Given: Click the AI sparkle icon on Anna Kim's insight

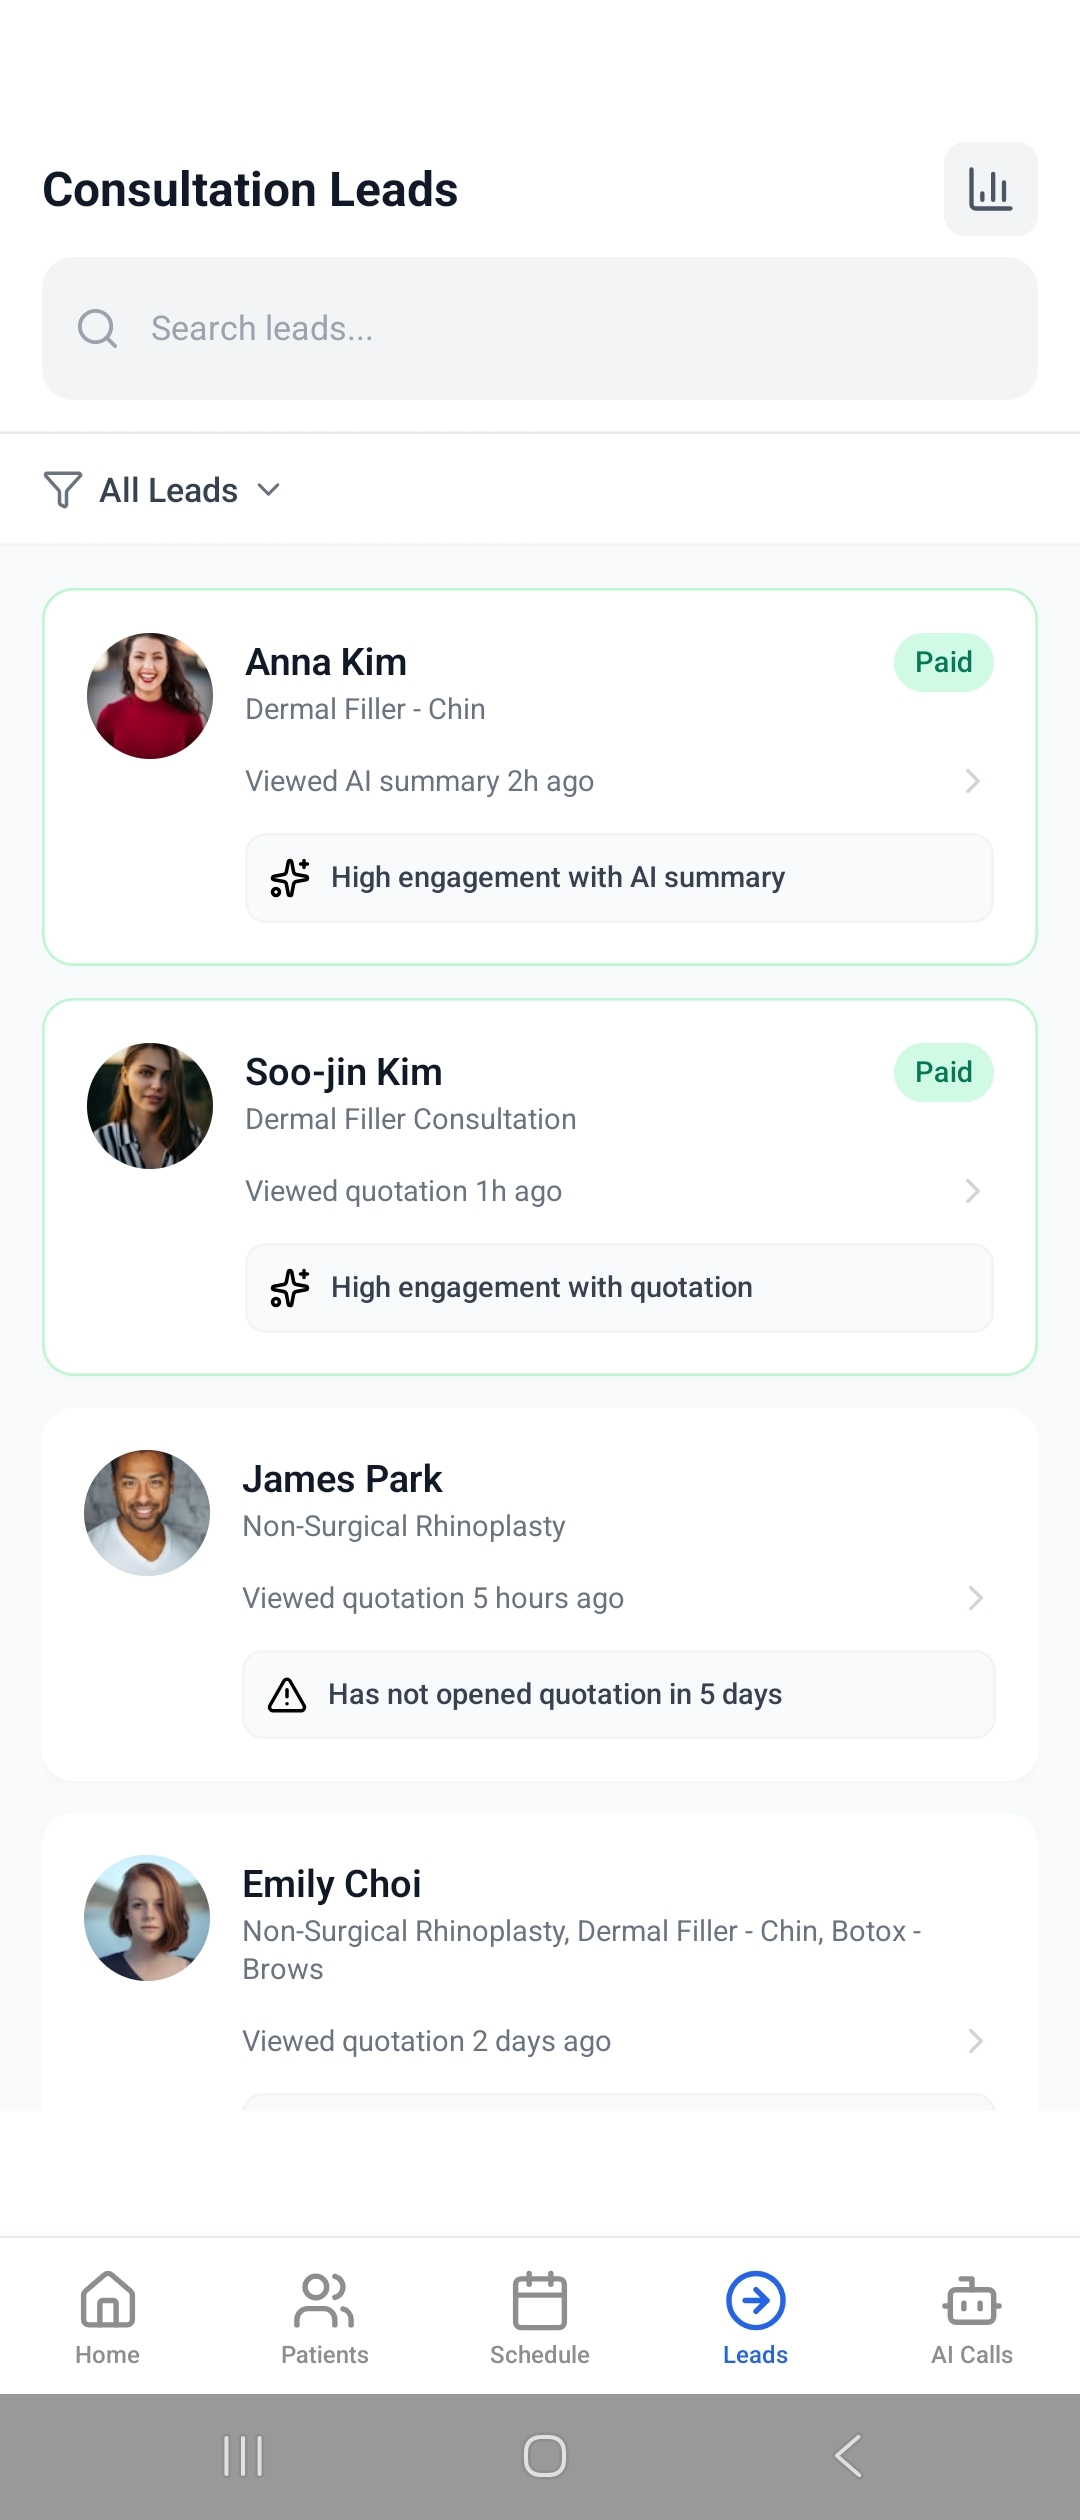Looking at the screenshot, I should pyautogui.click(x=288, y=877).
